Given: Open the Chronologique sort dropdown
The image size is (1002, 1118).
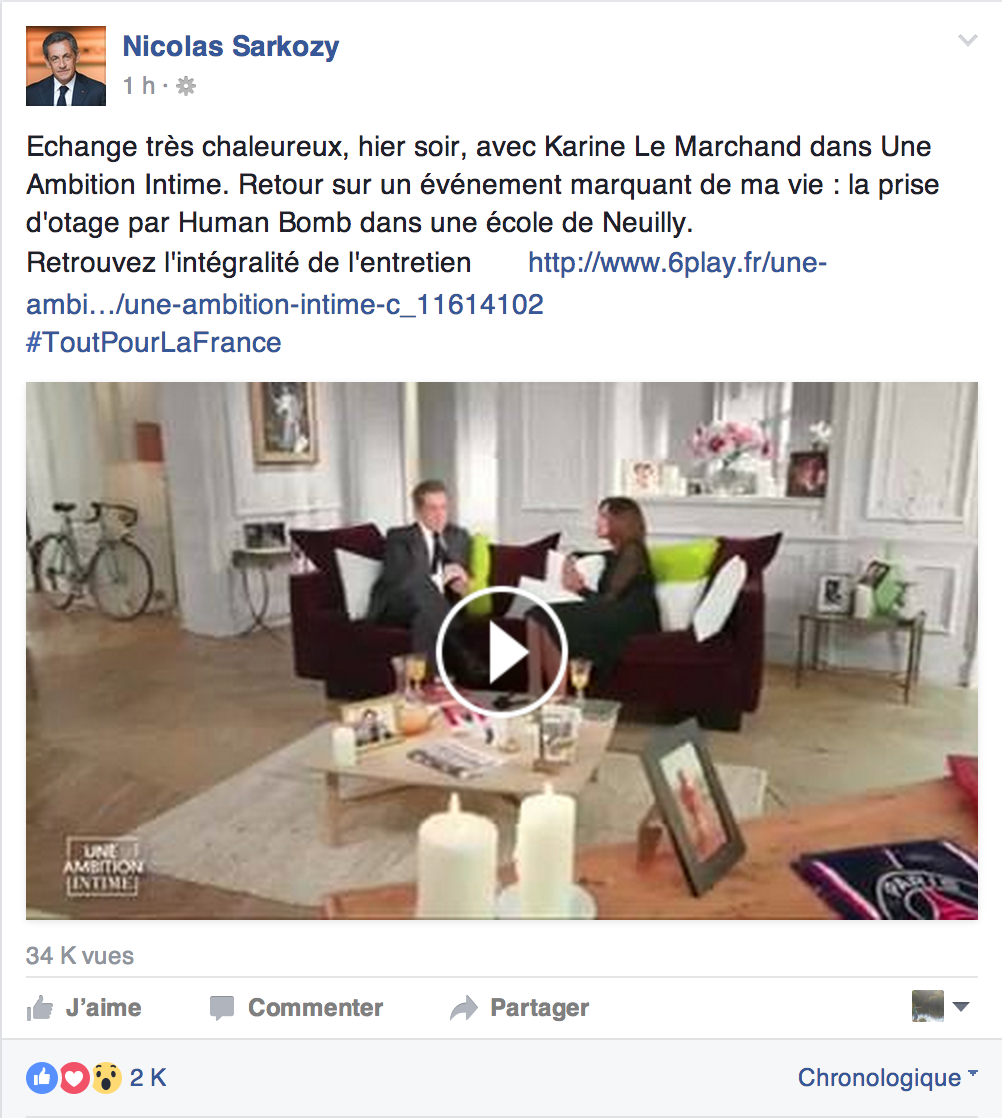Looking at the screenshot, I should pyautogui.click(x=887, y=1077).
